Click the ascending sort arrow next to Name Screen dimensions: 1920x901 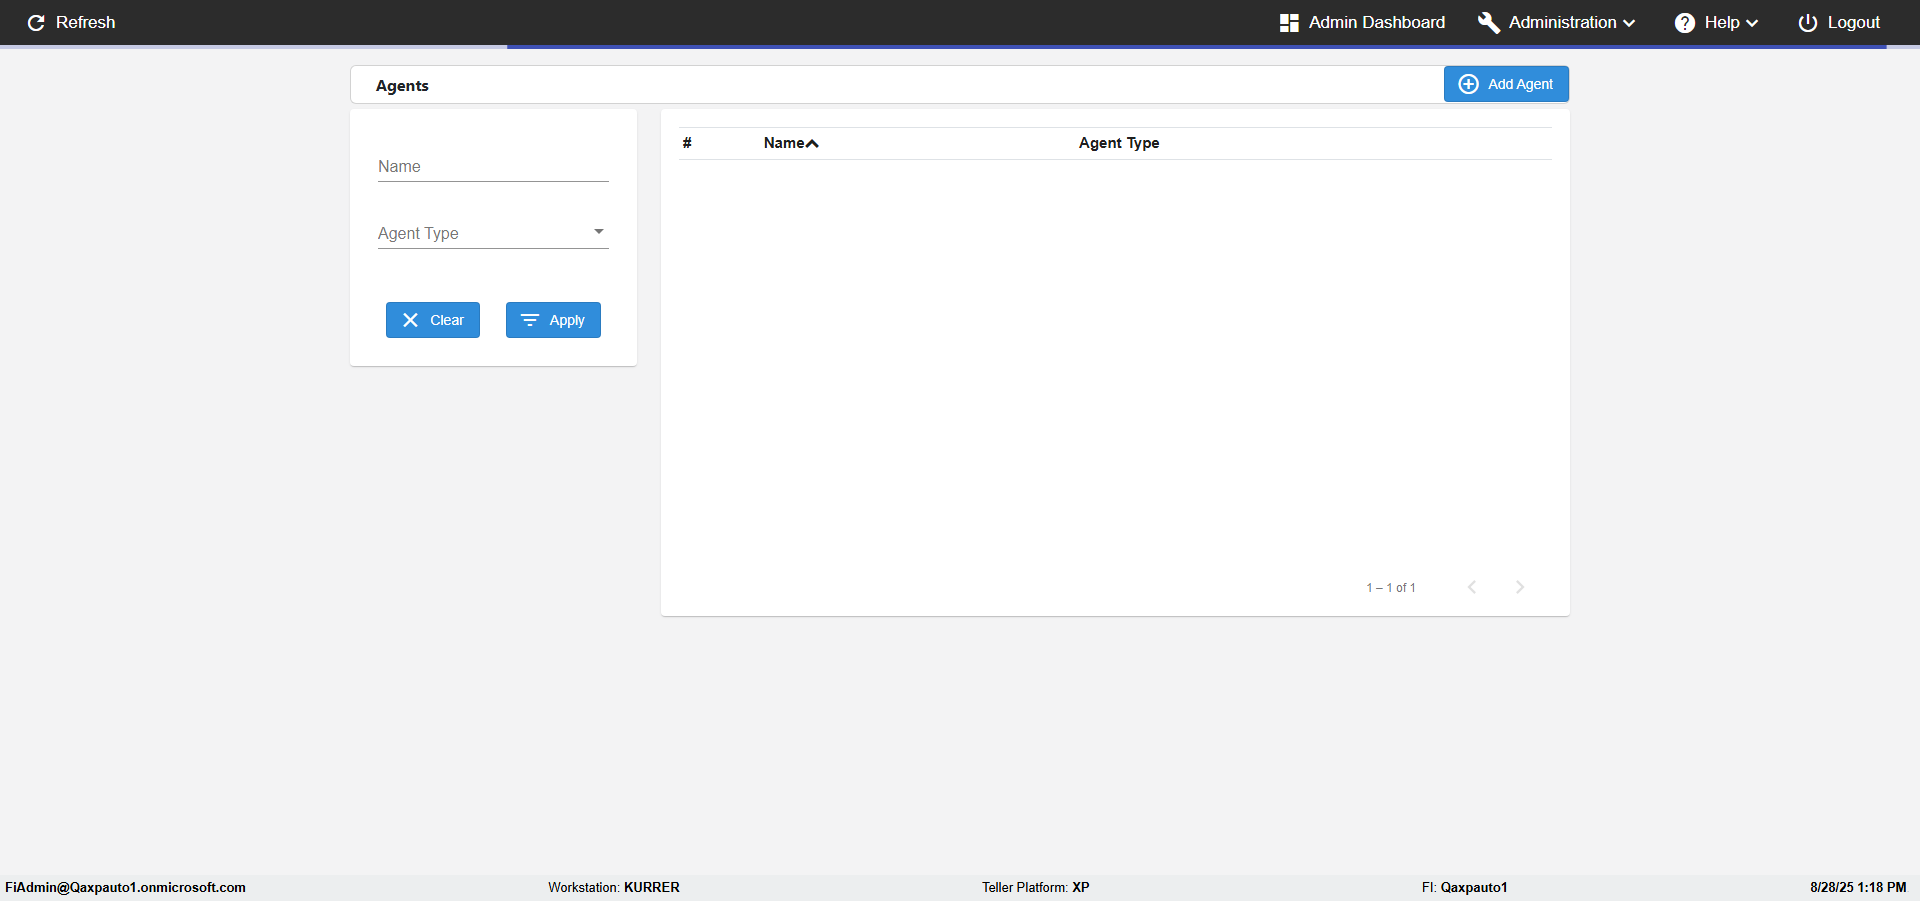point(812,144)
